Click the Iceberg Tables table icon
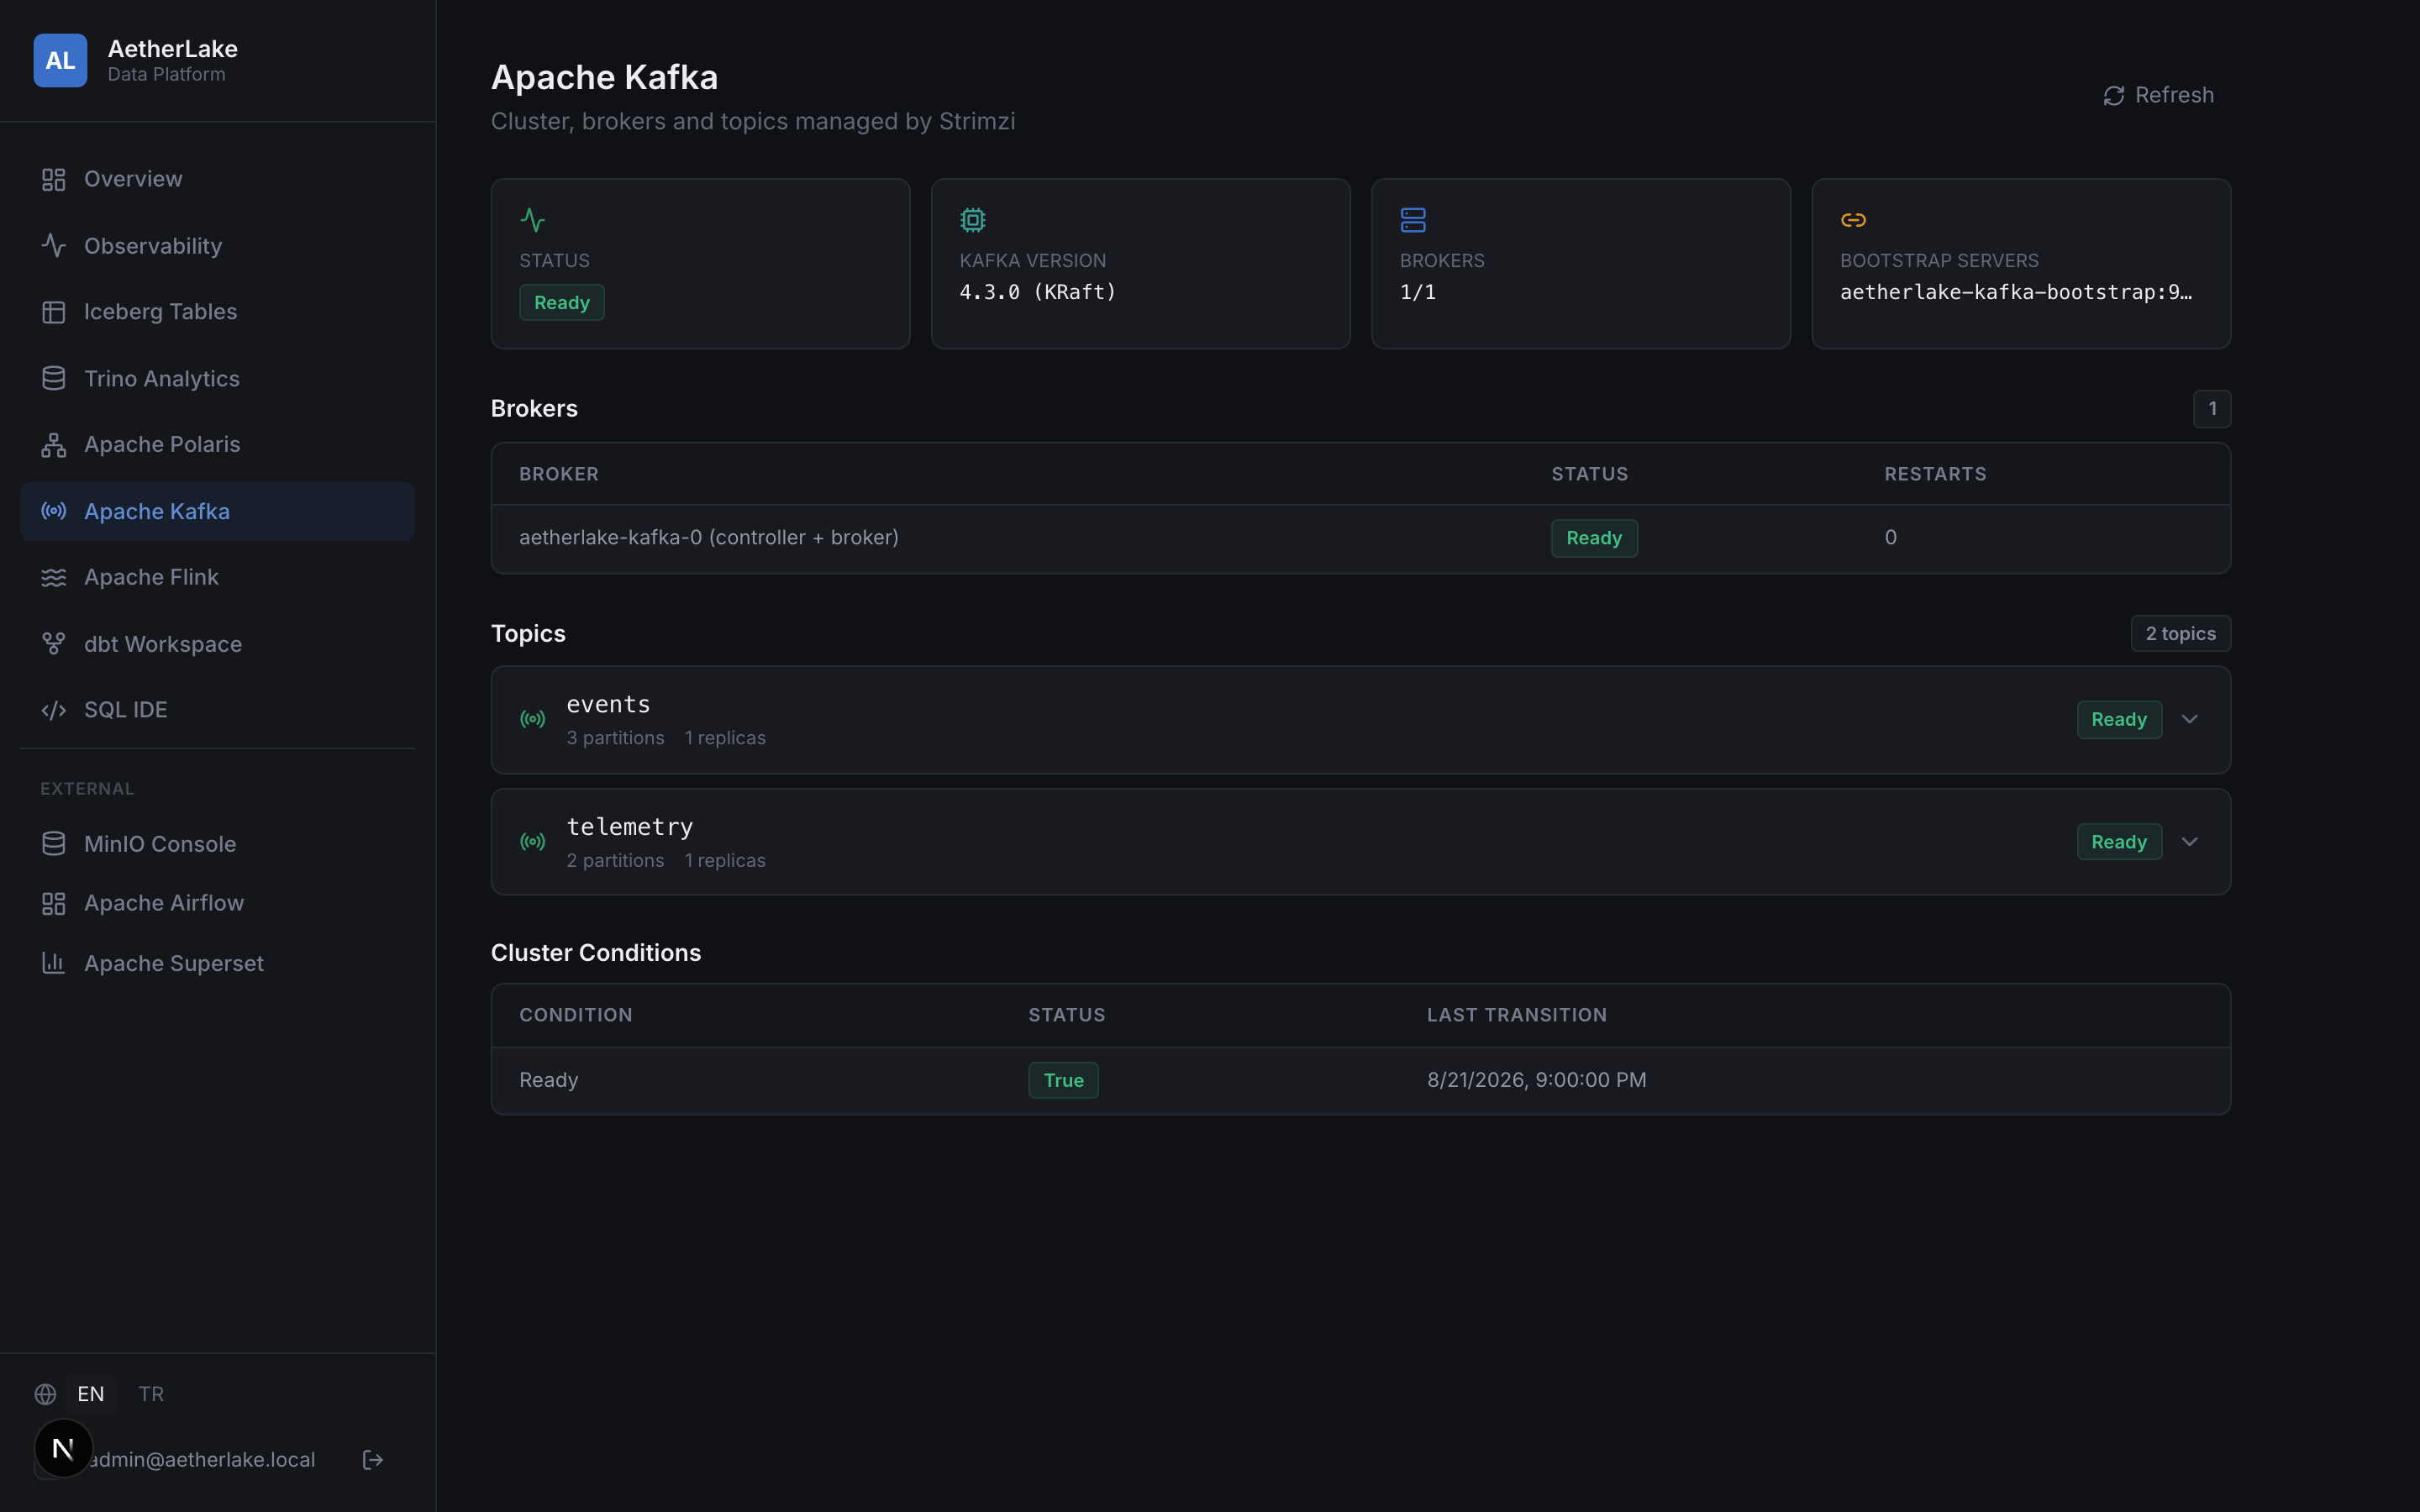Viewport: 2420px width, 1512px height. coord(54,312)
